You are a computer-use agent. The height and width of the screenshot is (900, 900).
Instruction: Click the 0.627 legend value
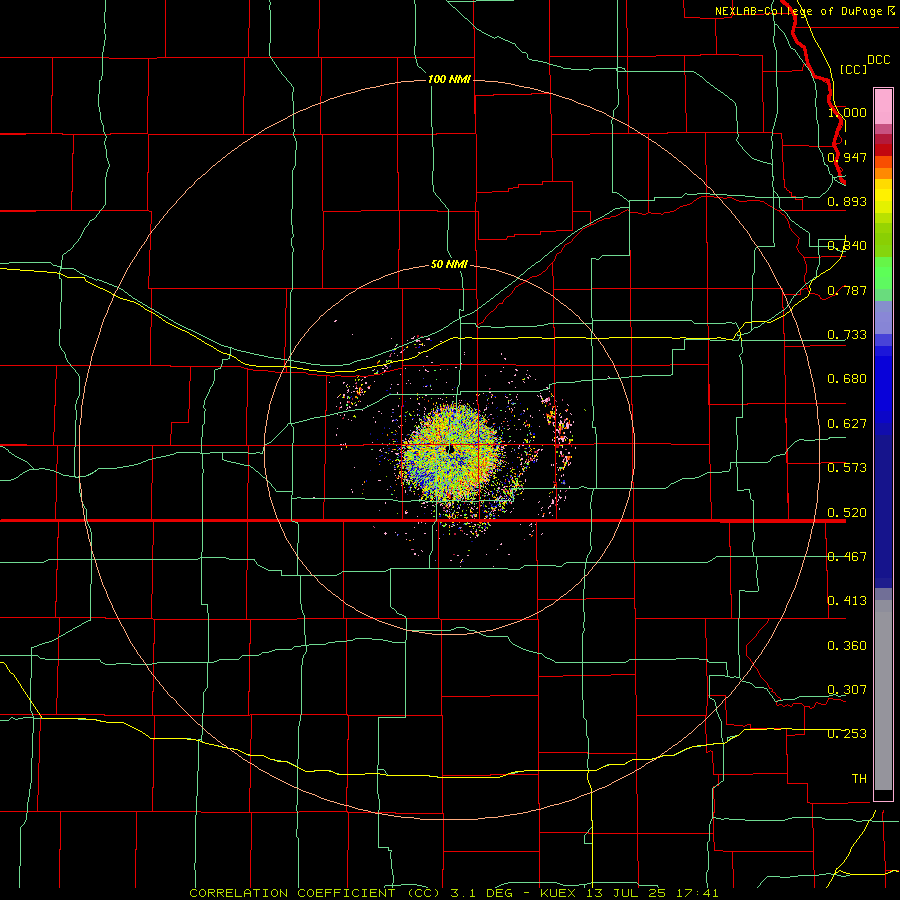[x=847, y=424]
